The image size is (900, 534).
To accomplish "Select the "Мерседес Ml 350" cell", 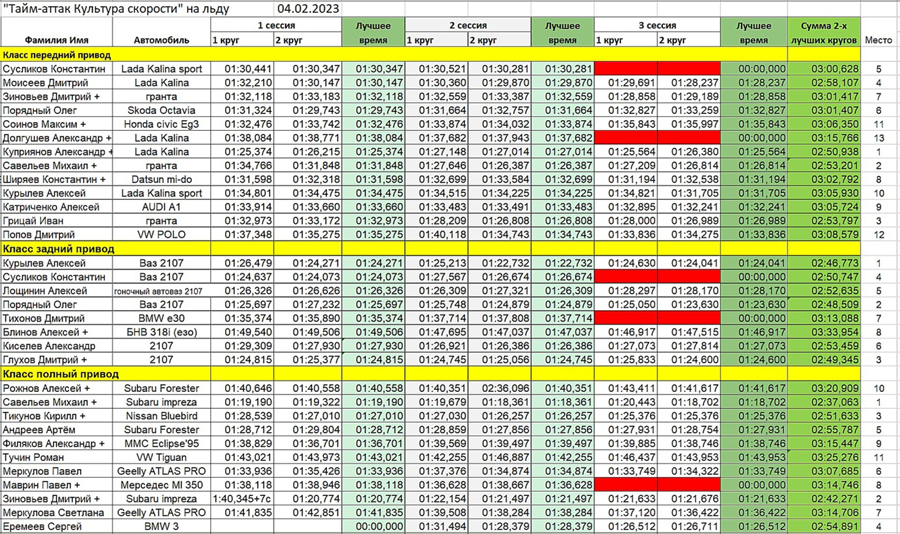I will tap(161, 484).
